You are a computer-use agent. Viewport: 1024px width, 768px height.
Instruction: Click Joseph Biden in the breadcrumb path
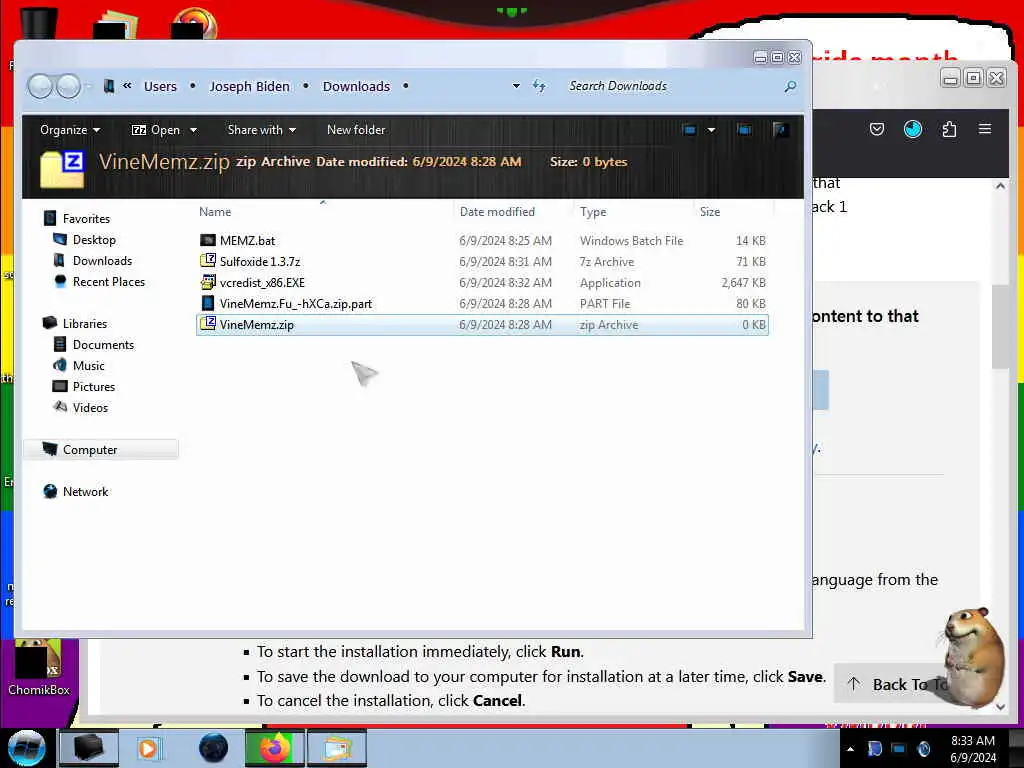pyautogui.click(x=249, y=86)
